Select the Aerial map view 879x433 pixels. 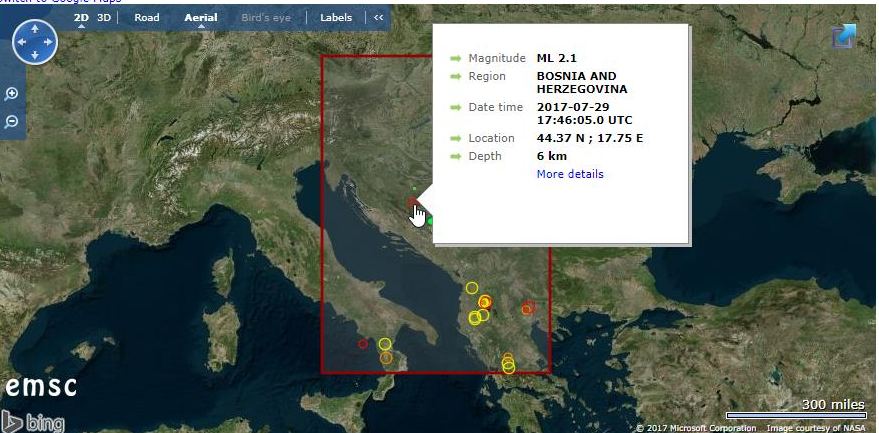coord(201,17)
